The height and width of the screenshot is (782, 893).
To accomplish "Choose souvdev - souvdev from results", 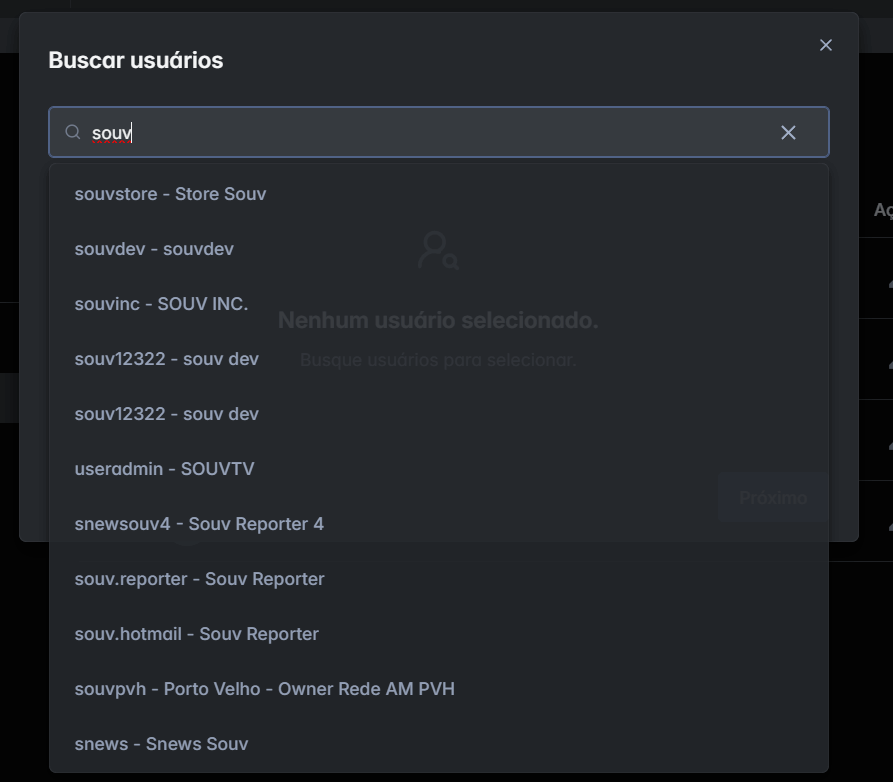I will [x=154, y=249].
